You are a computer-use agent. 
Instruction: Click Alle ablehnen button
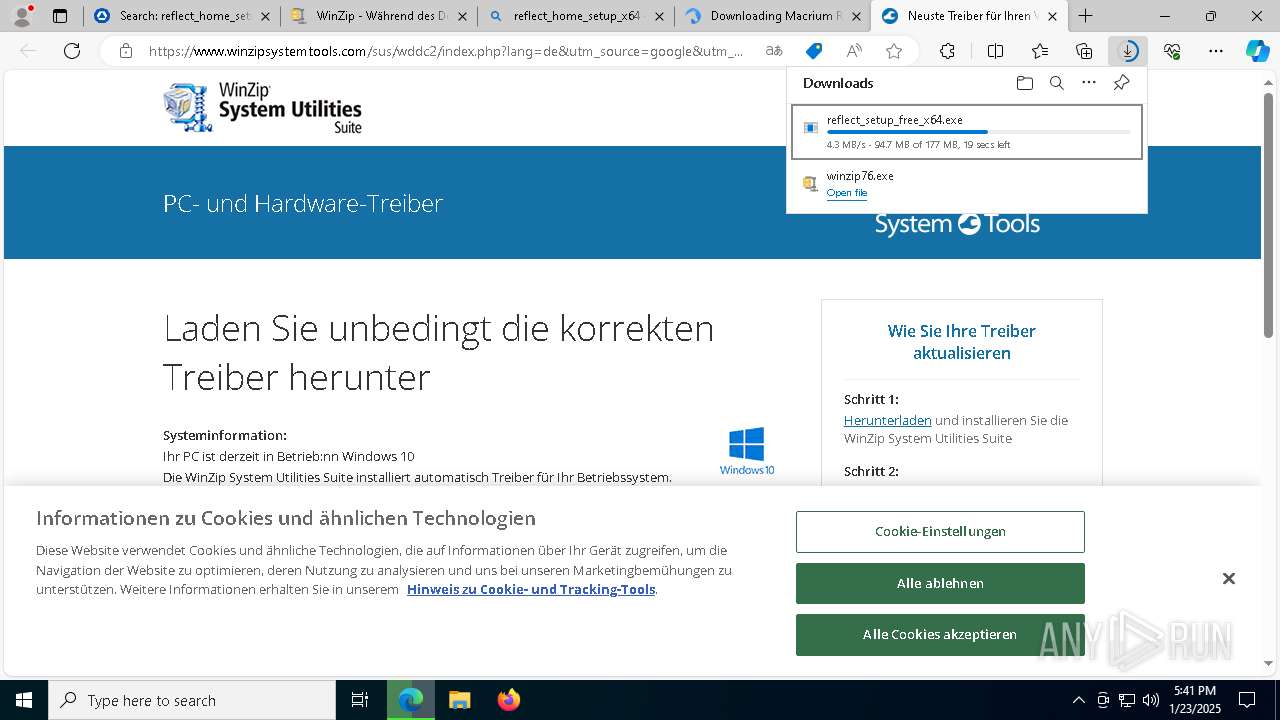(x=940, y=583)
